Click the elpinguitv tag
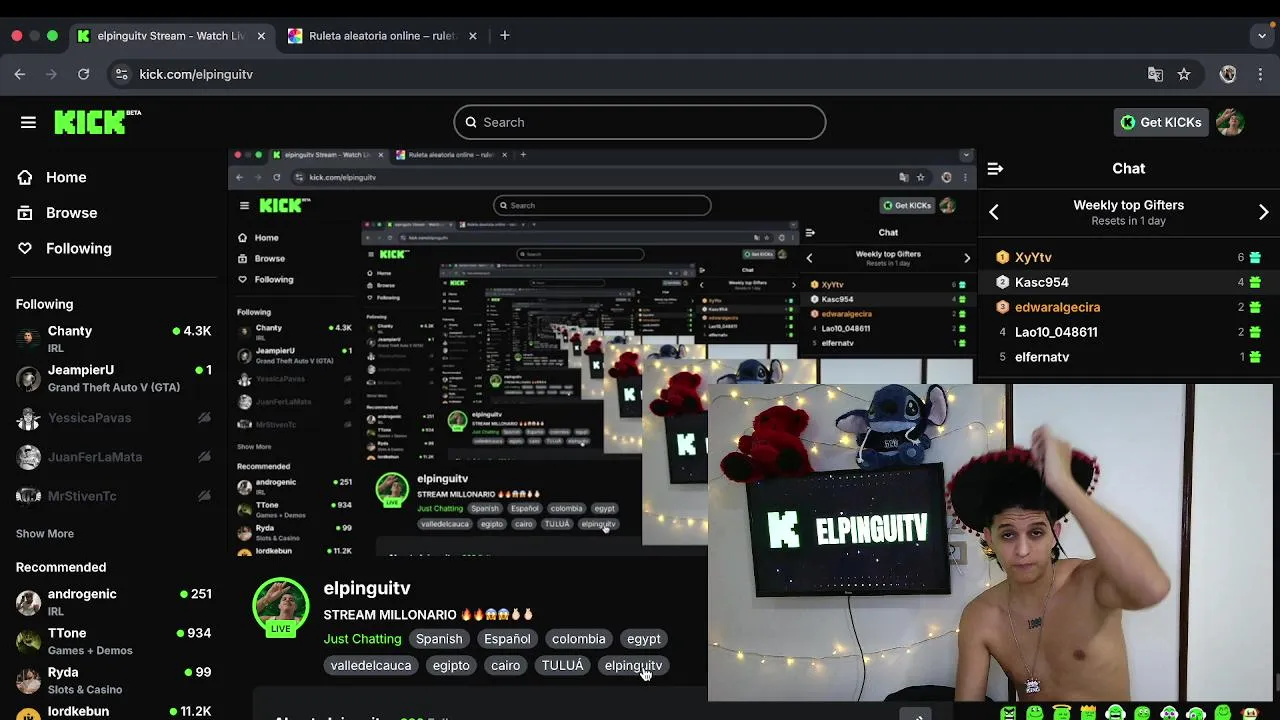Viewport: 1280px width, 720px height. (633, 665)
